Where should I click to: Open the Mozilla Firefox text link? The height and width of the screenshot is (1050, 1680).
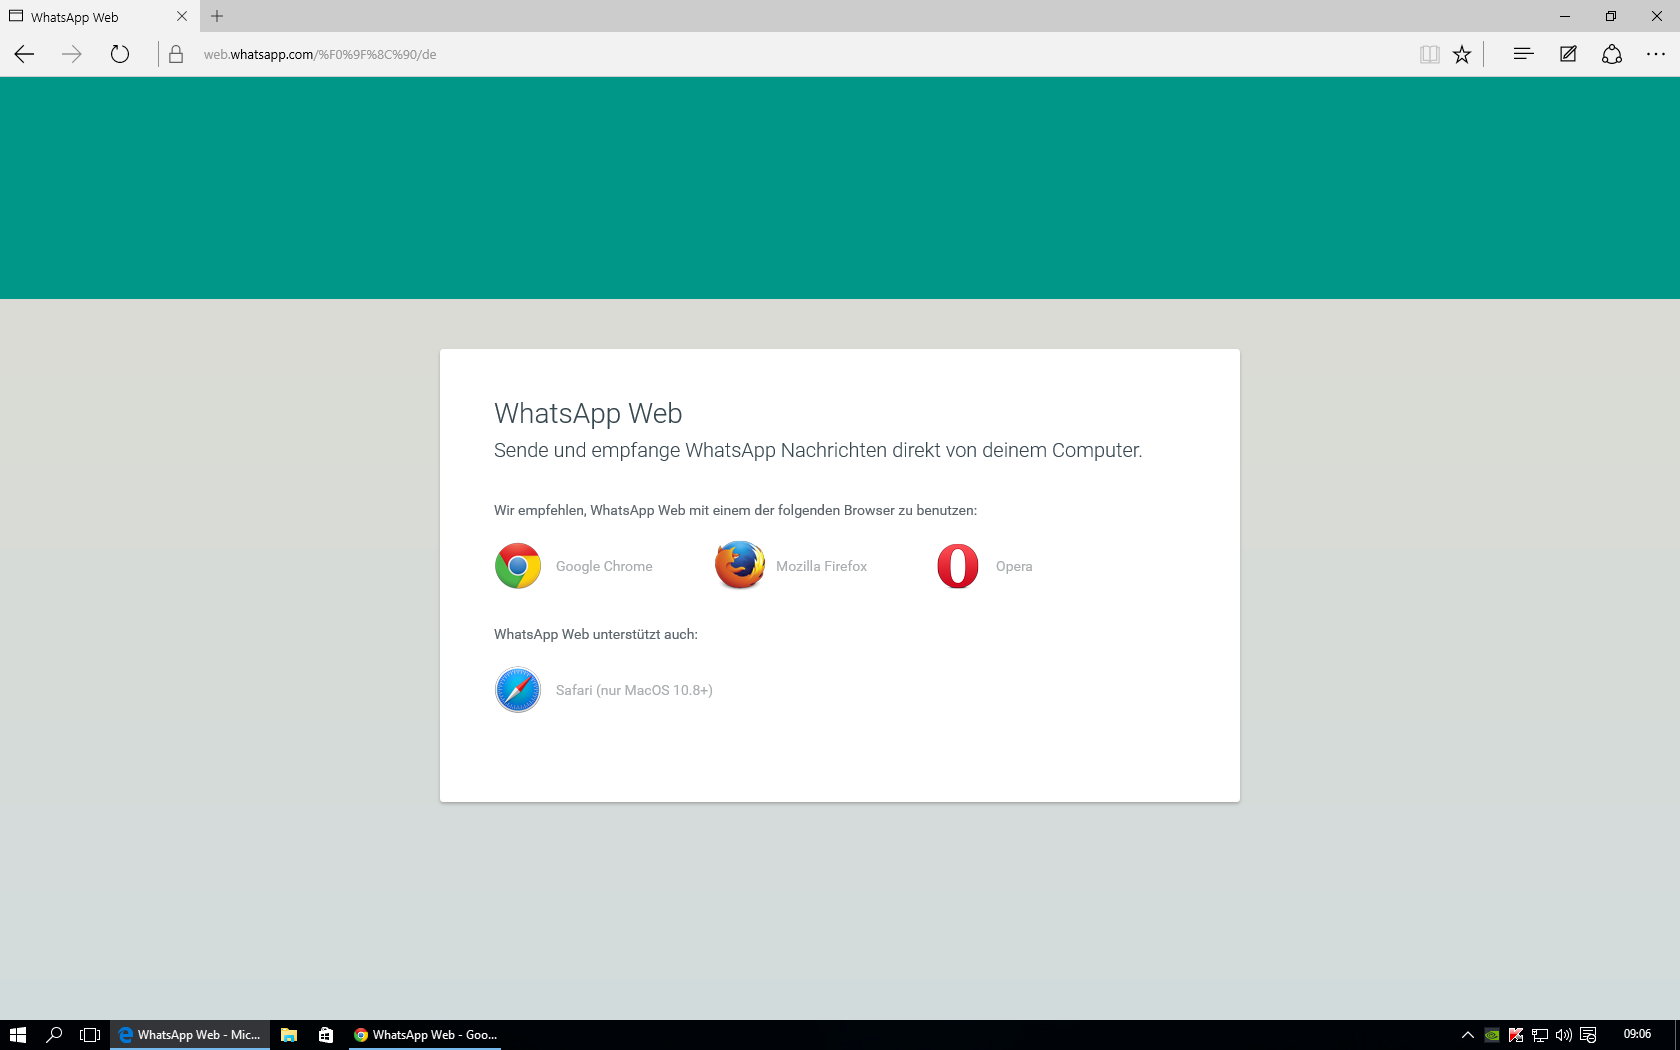pyautogui.click(x=821, y=566)
